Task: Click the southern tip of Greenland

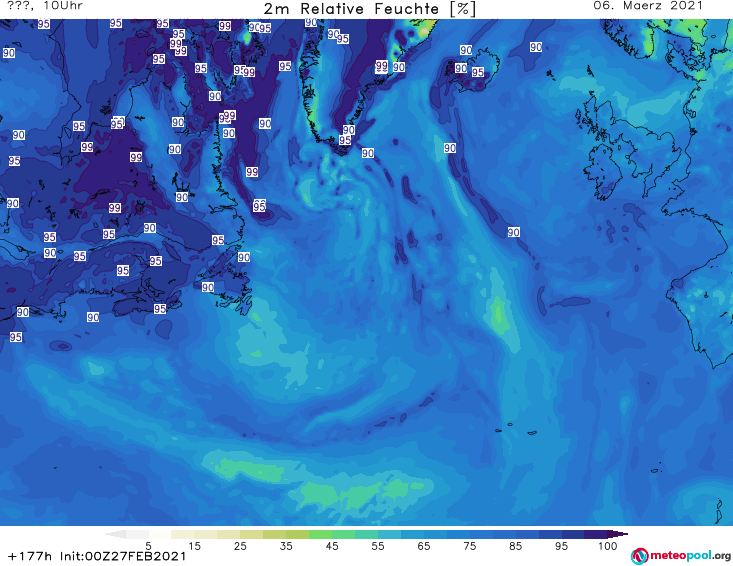Action: 344,150
